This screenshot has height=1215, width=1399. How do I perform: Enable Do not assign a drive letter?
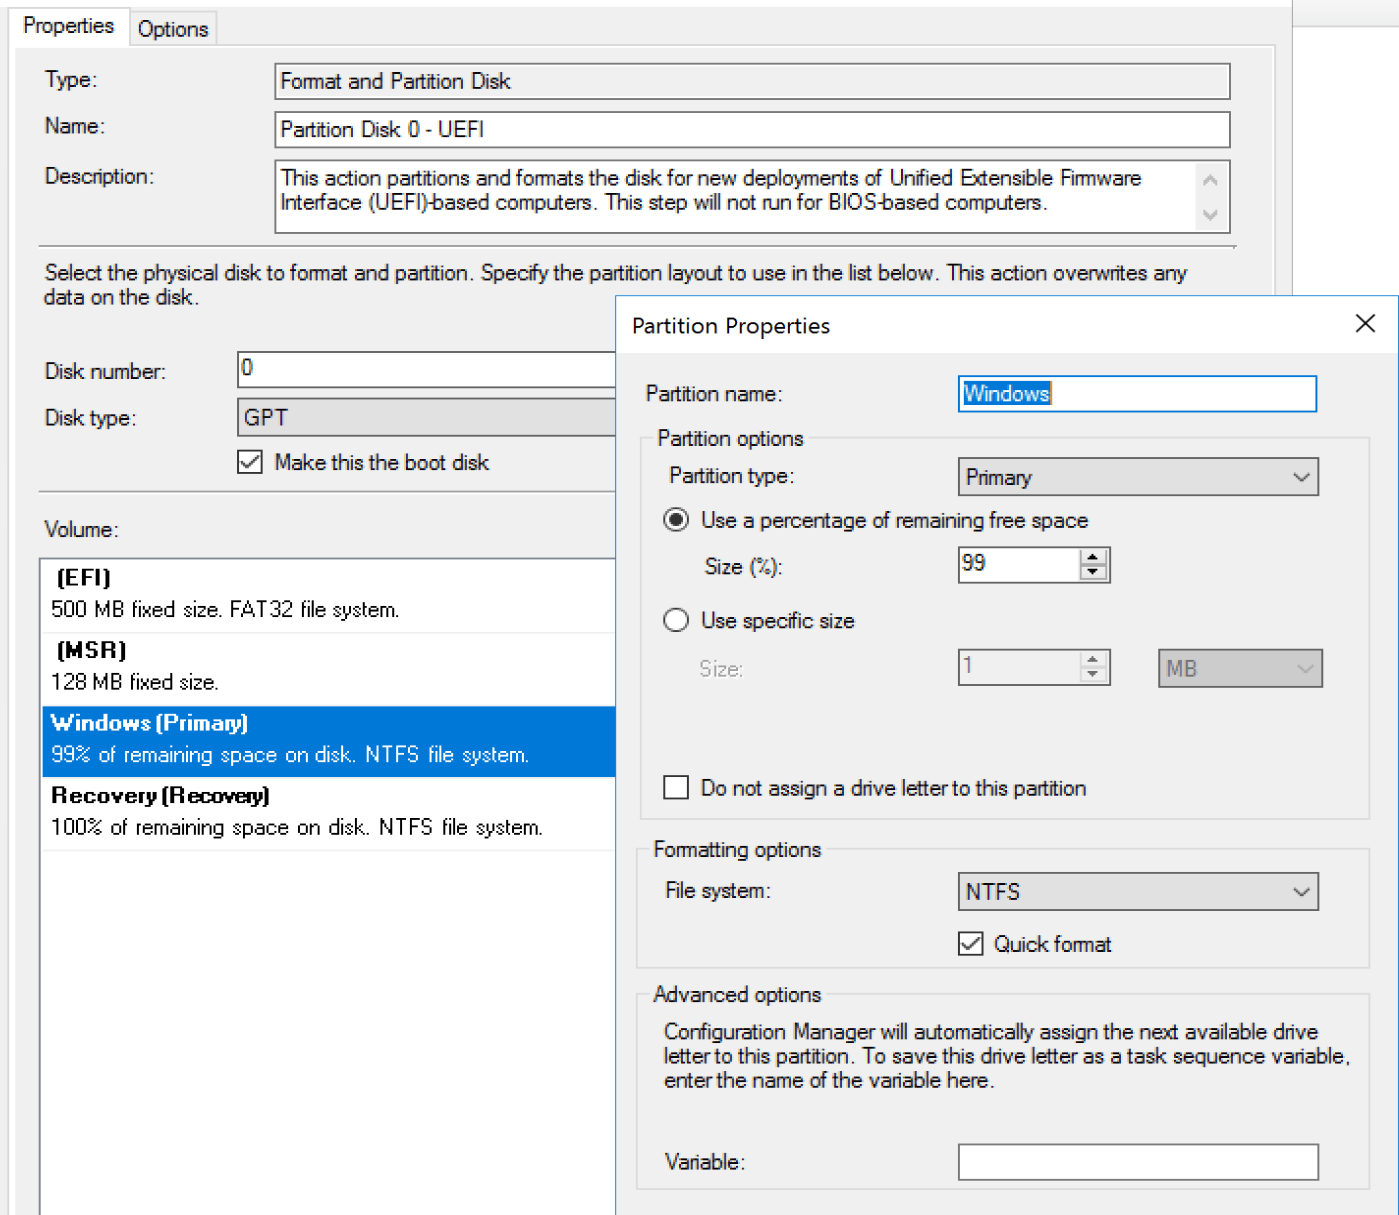(x=677, y=788)
